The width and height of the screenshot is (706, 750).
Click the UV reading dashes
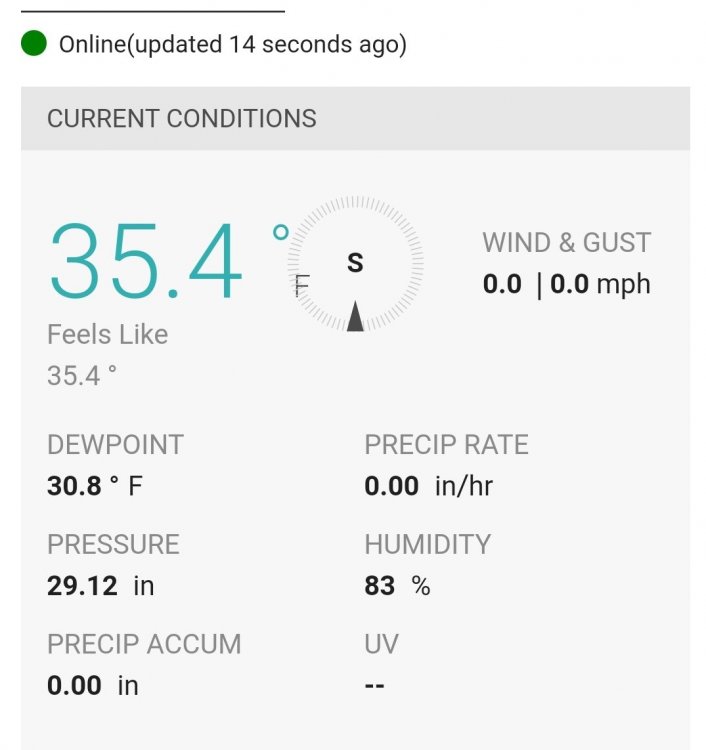(x=375, y=685)
